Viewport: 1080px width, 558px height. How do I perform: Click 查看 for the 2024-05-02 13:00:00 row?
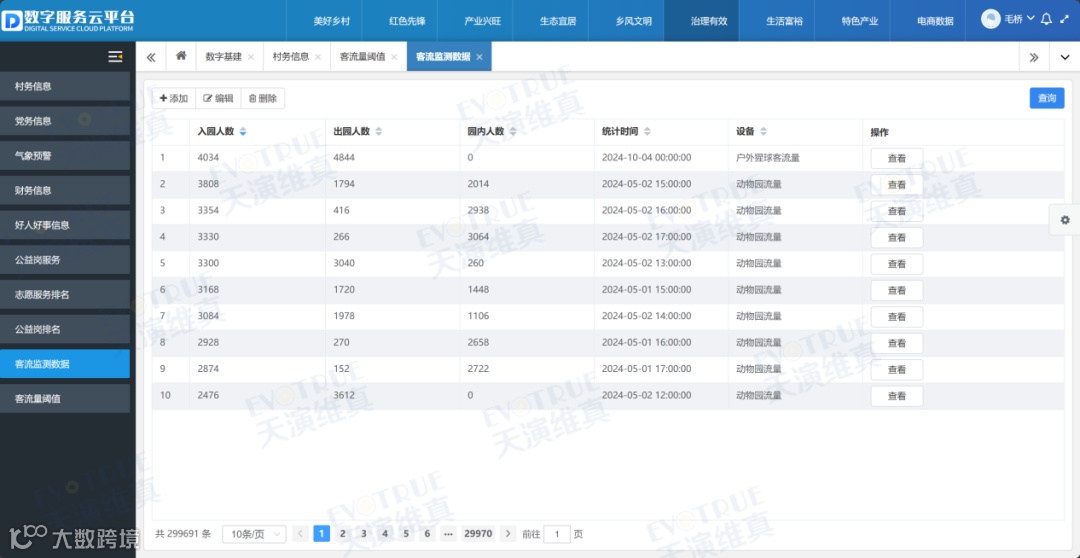tap(897, 264)
